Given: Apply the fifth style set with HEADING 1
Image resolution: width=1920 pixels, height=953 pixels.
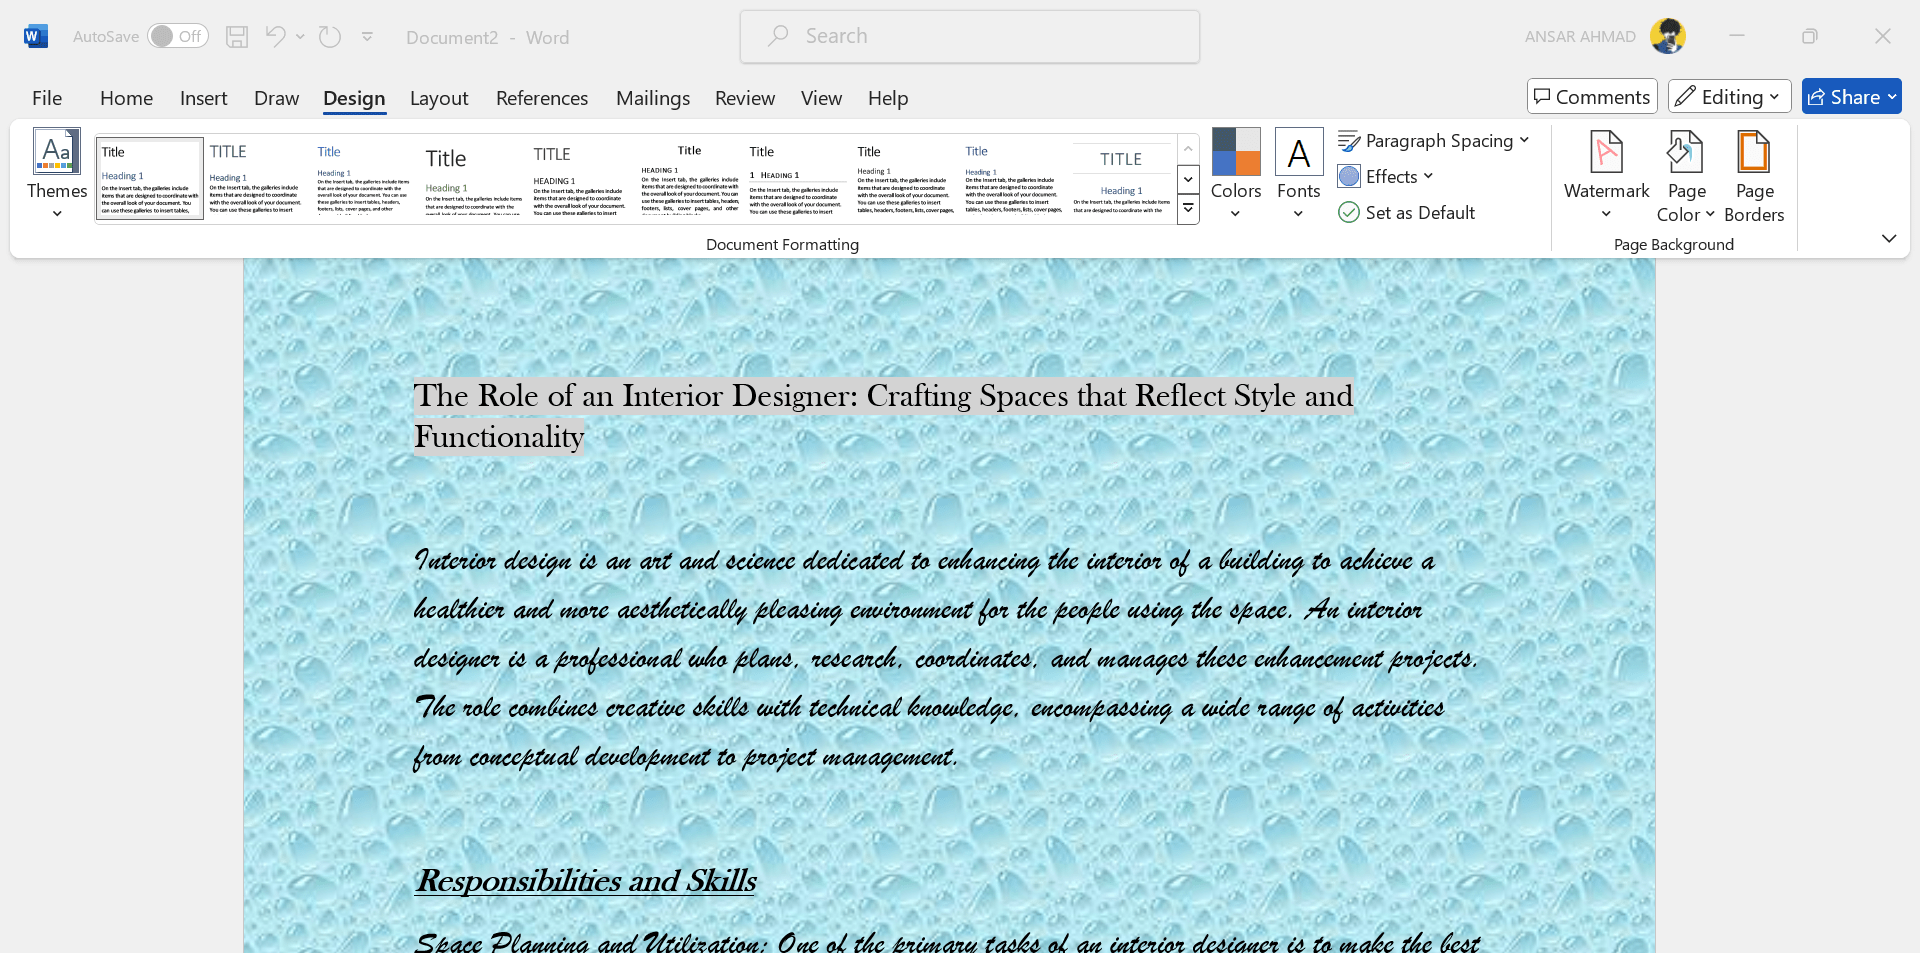Looking at the screenshot, I should [581, 179].
